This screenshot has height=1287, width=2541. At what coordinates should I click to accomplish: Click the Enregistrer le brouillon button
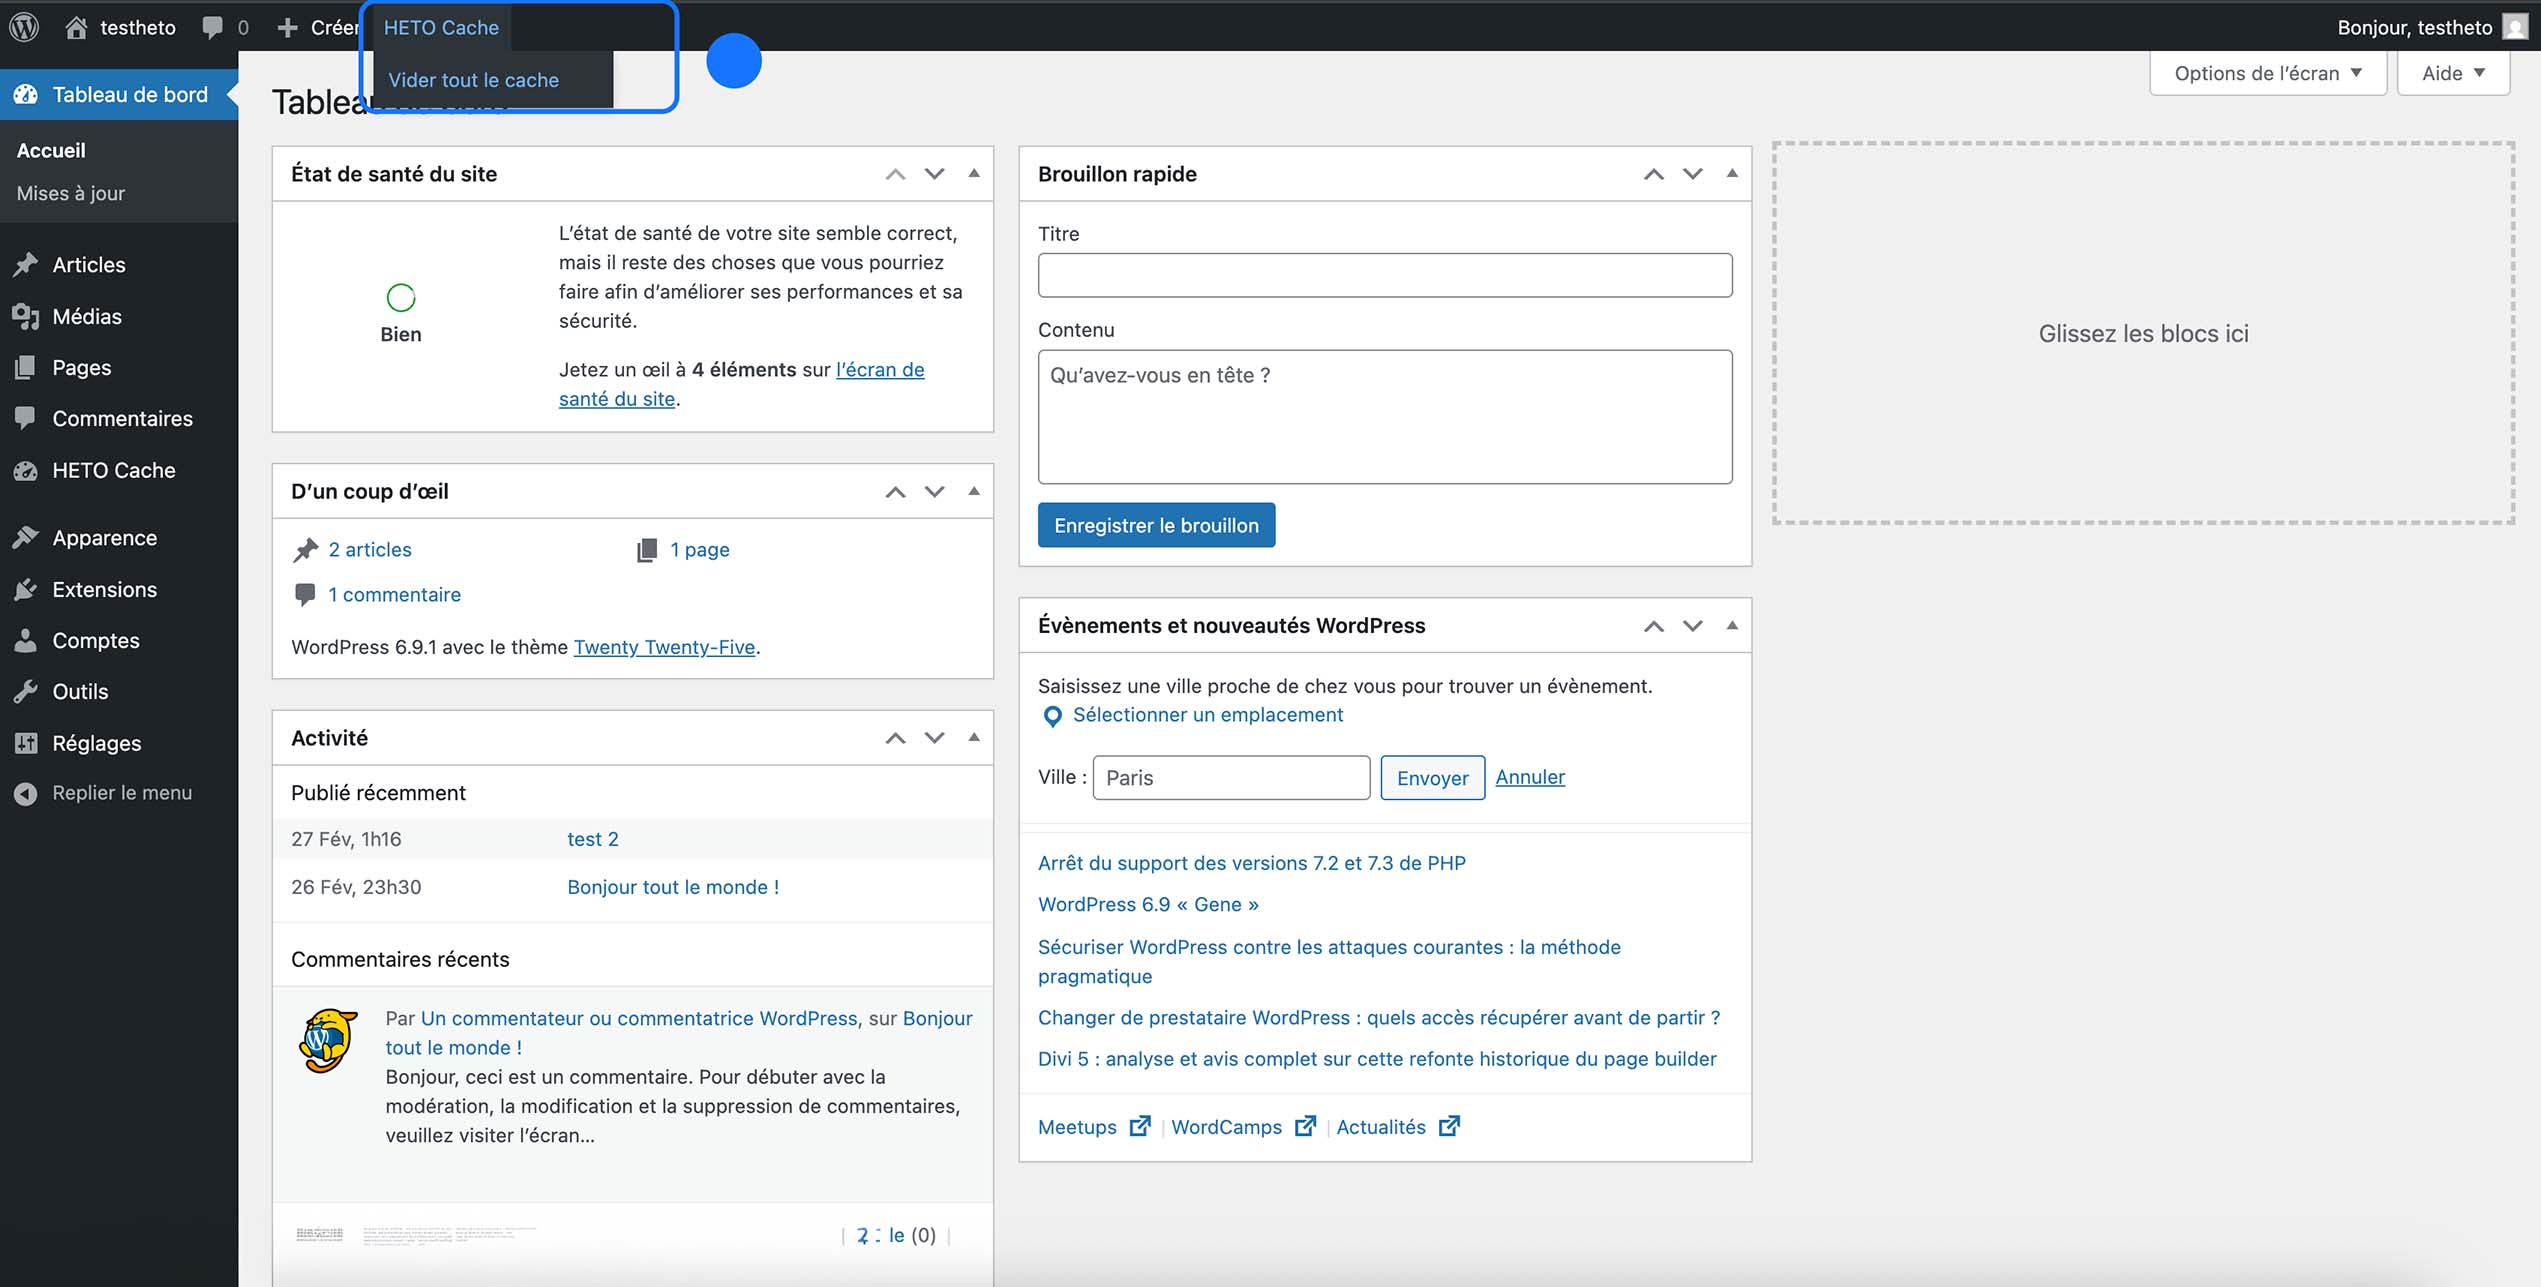[1156, 524]
